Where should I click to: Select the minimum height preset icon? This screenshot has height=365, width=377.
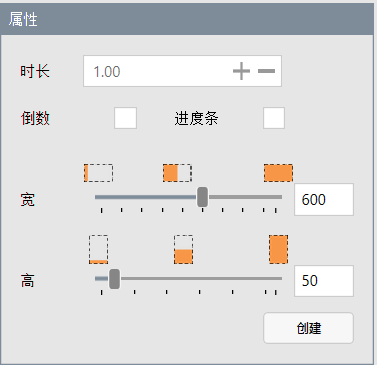tap(98, 249)
